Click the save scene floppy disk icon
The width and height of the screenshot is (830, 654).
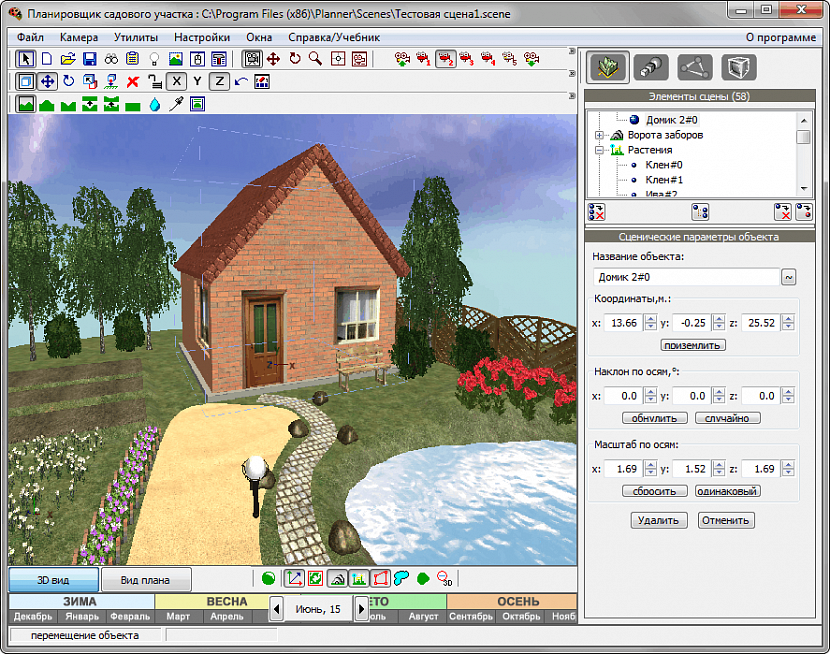pos(89,59)
